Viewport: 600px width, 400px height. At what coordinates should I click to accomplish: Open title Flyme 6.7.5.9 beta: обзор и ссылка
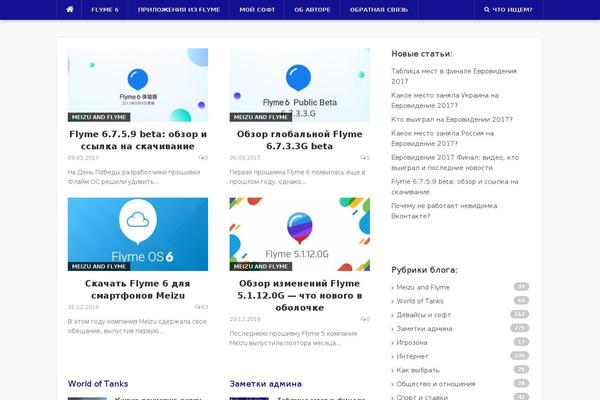coord(138,140)
